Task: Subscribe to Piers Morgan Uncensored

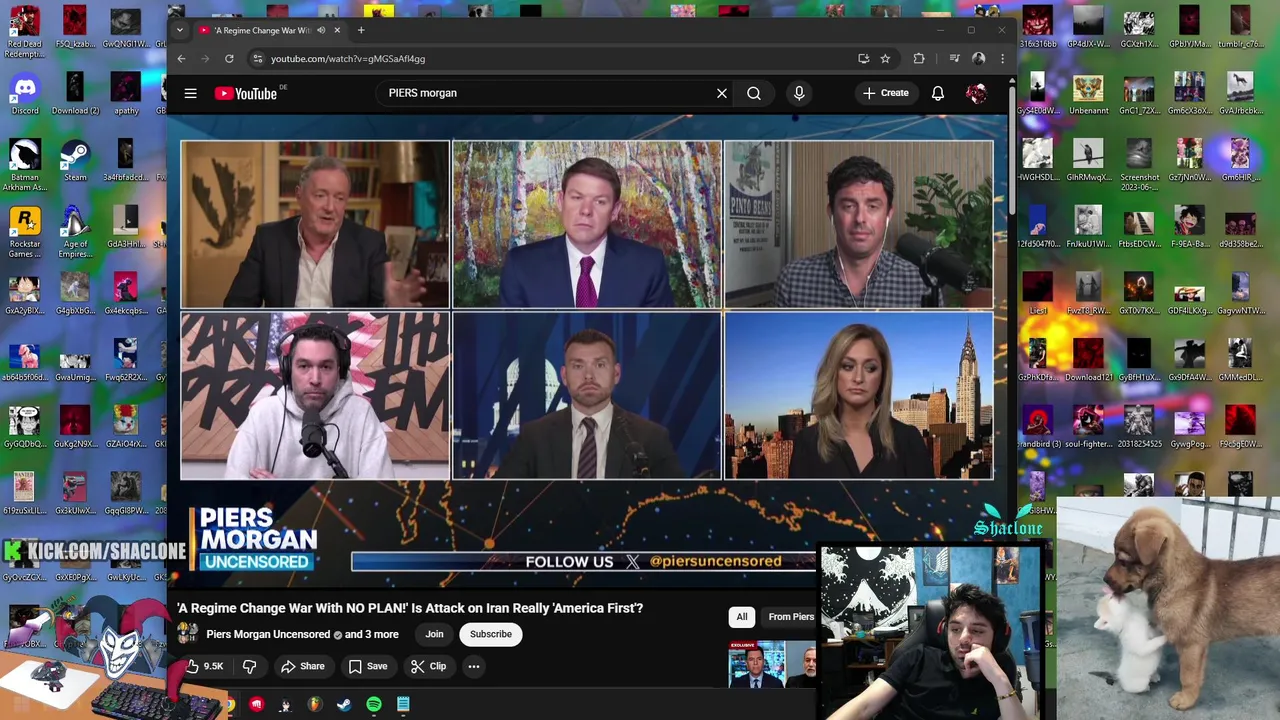Action: point(491,634)
